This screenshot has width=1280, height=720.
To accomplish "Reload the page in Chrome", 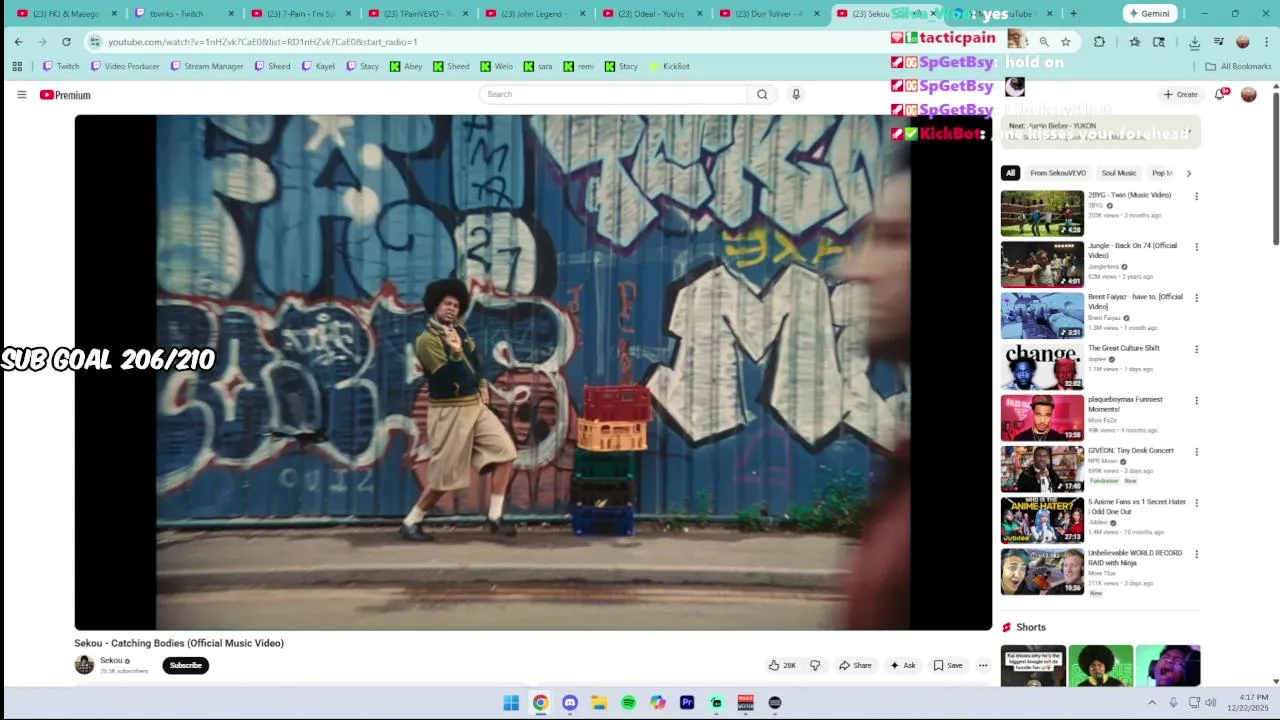I will point(66,42).
